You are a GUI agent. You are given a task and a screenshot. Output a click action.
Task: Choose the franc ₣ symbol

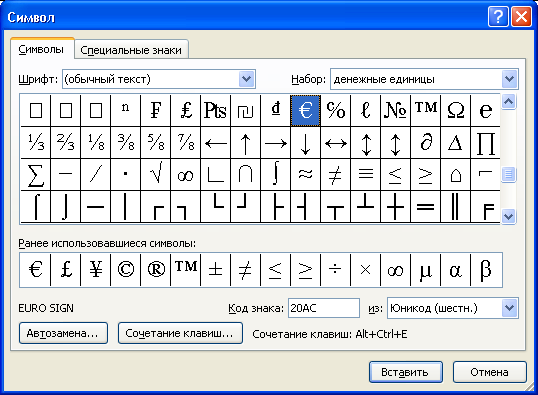click(155, 111)
